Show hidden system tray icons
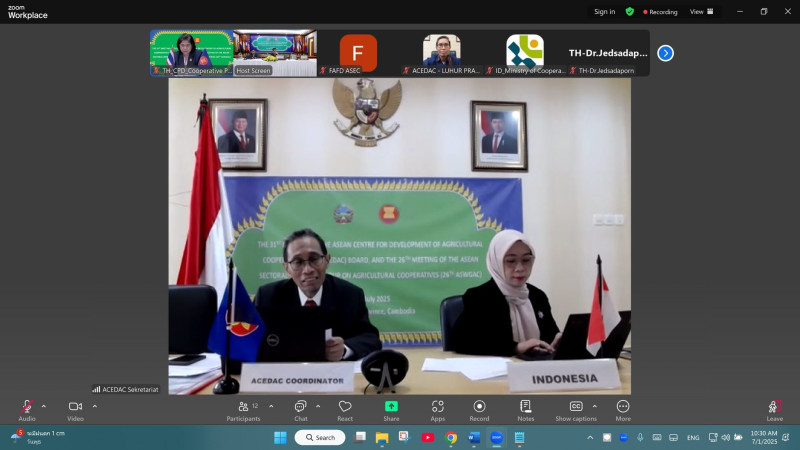 [590, 437]
